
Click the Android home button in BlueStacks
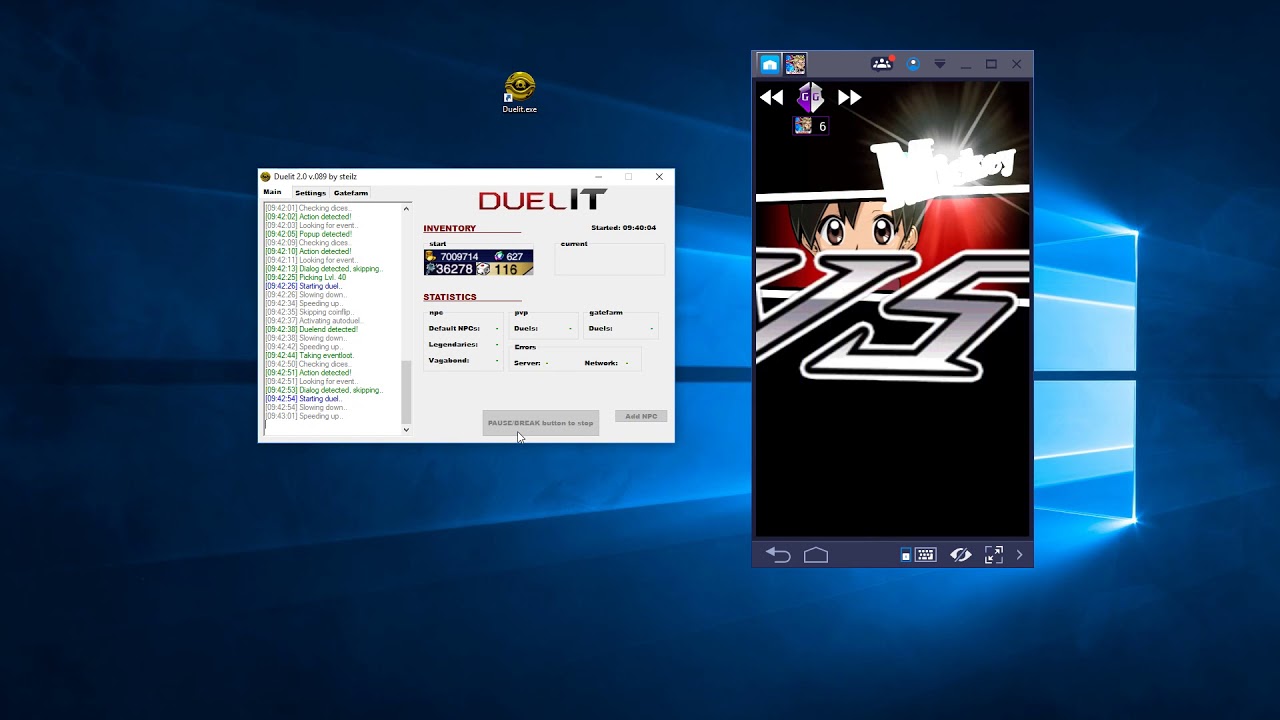pyautogui.click(x=816, y=555)
